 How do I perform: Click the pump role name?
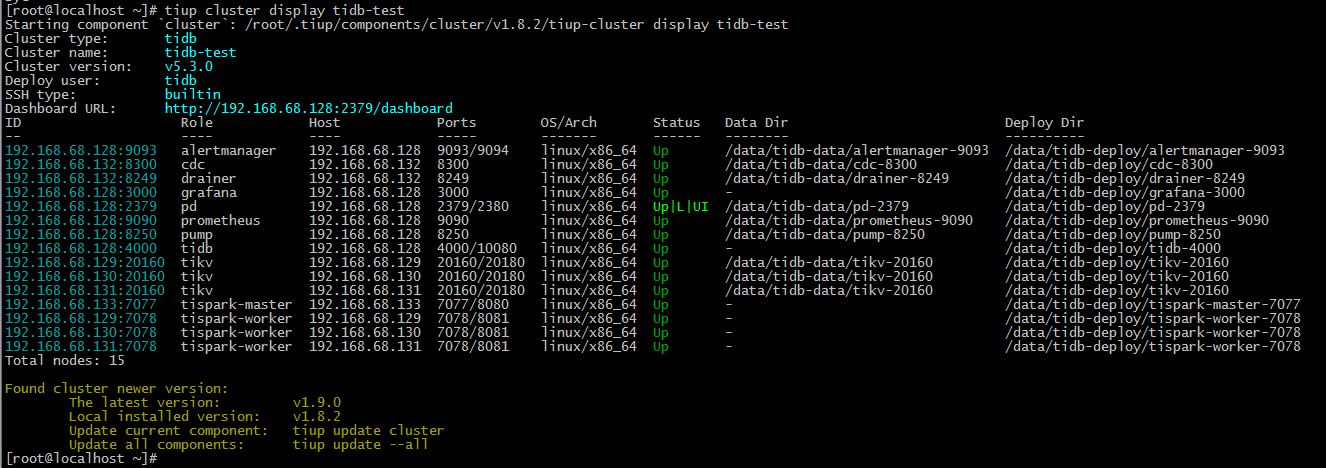click(197, 234)
